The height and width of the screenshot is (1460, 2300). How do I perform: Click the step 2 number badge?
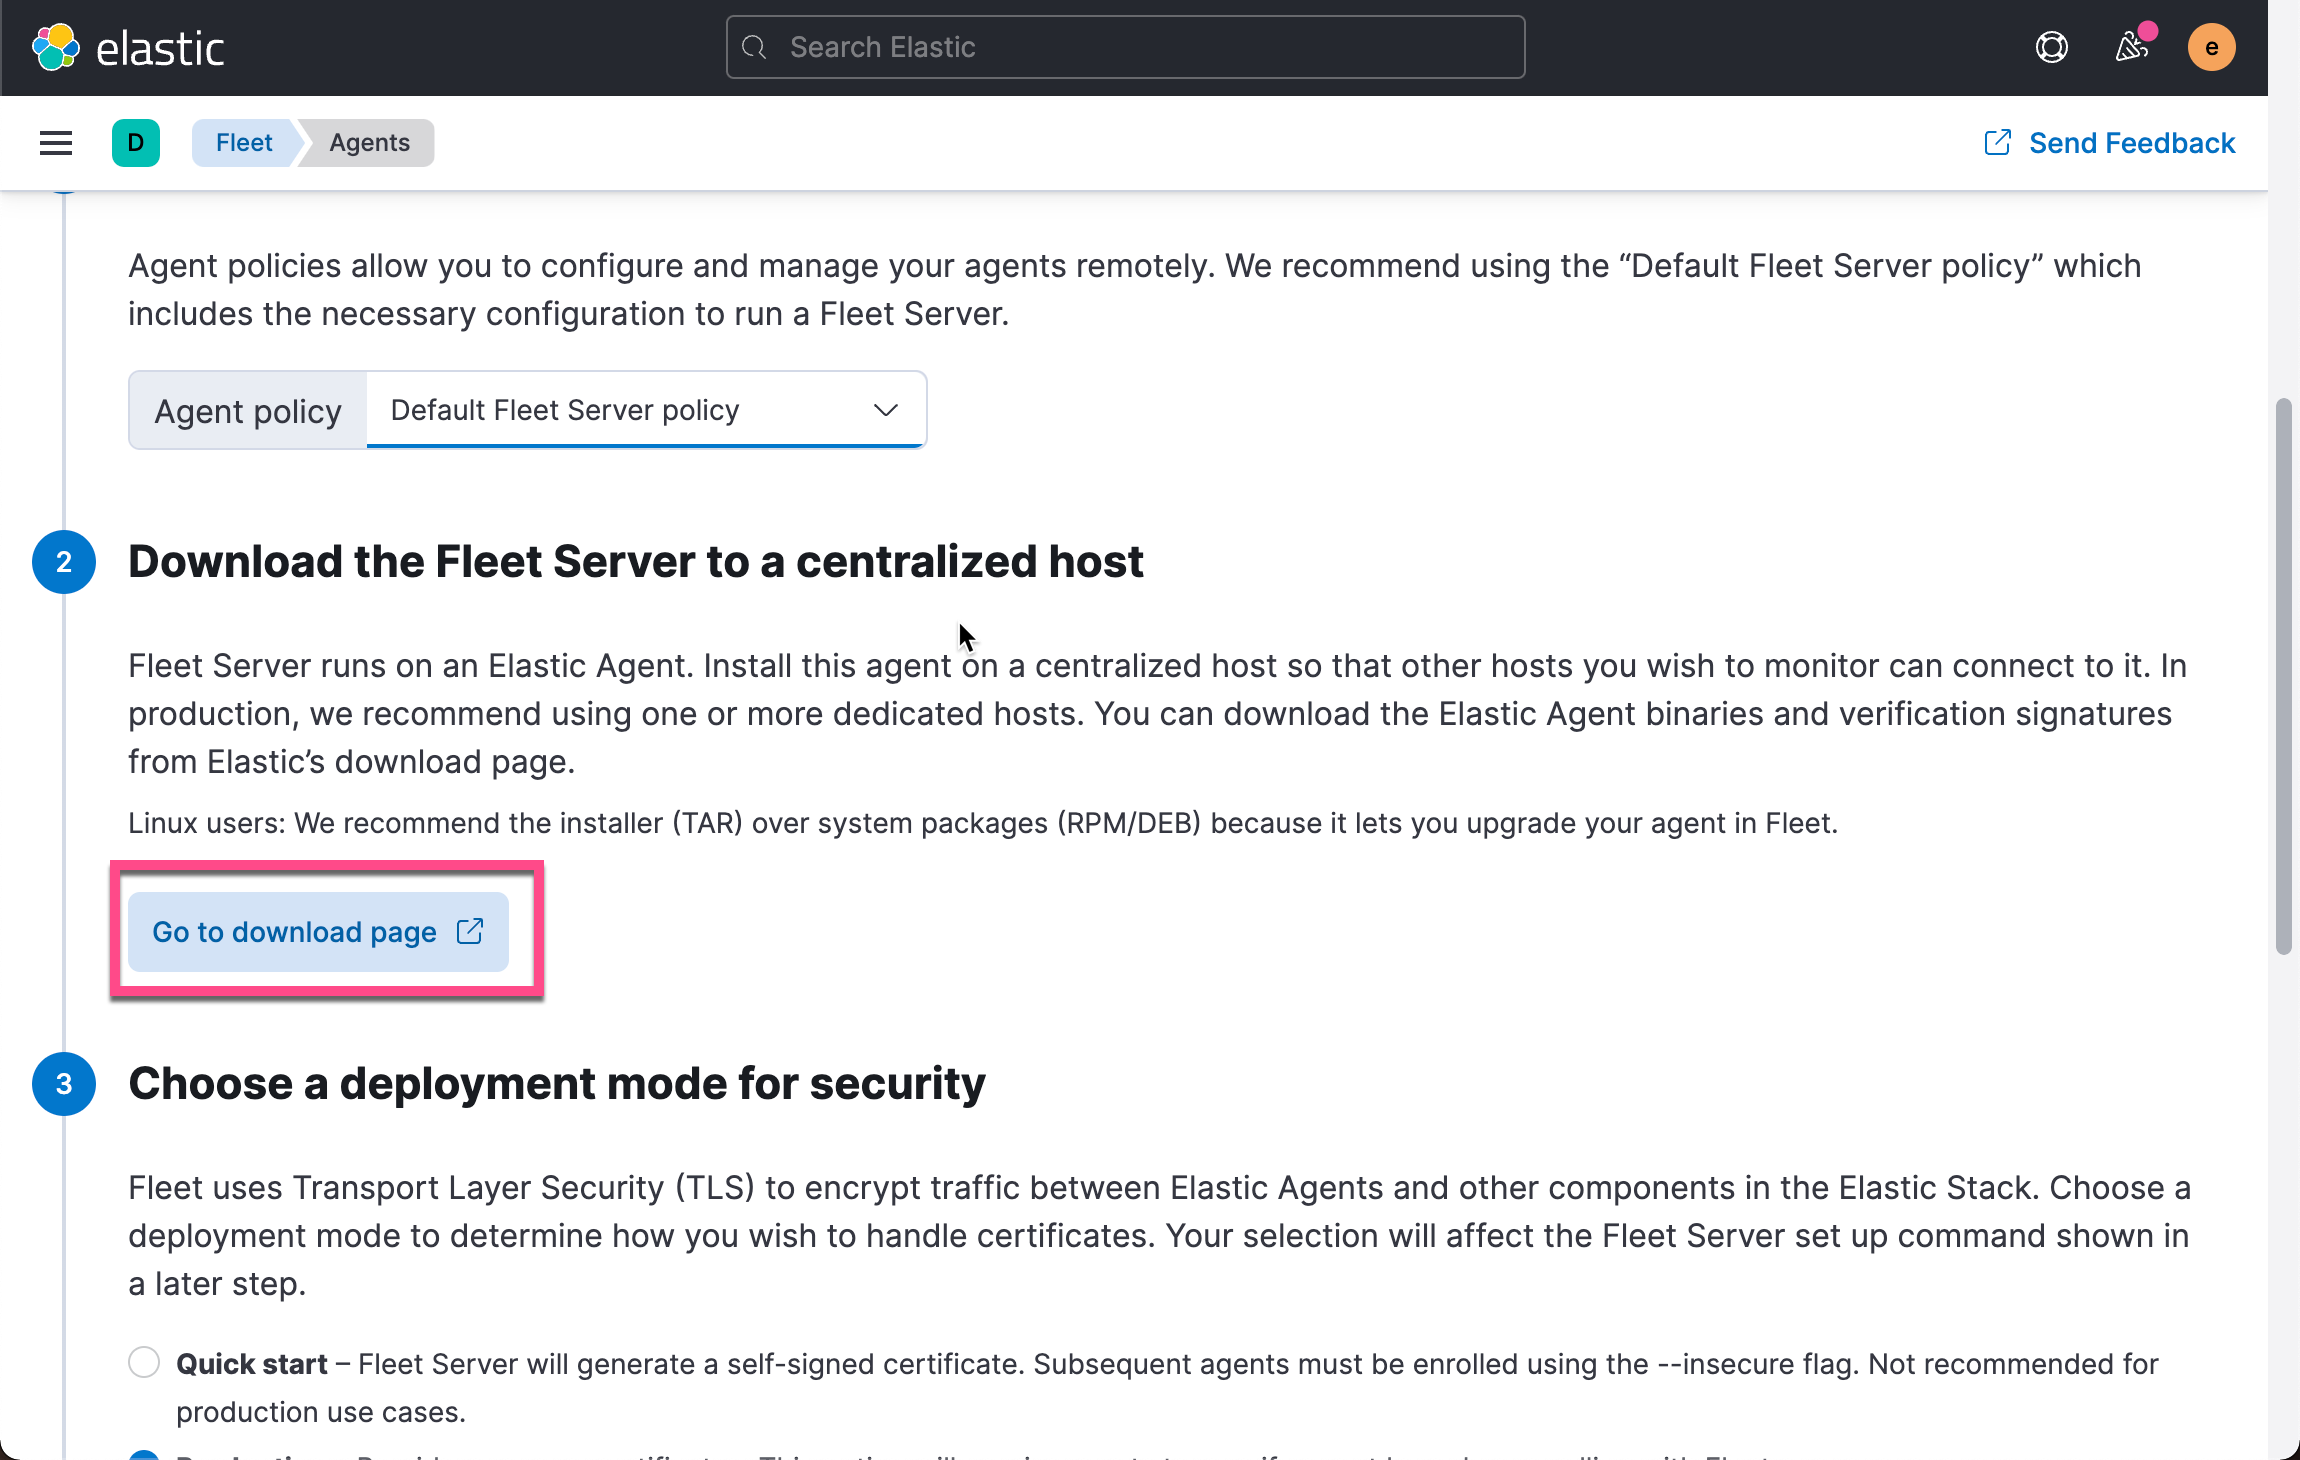click(x=64, y=562)
